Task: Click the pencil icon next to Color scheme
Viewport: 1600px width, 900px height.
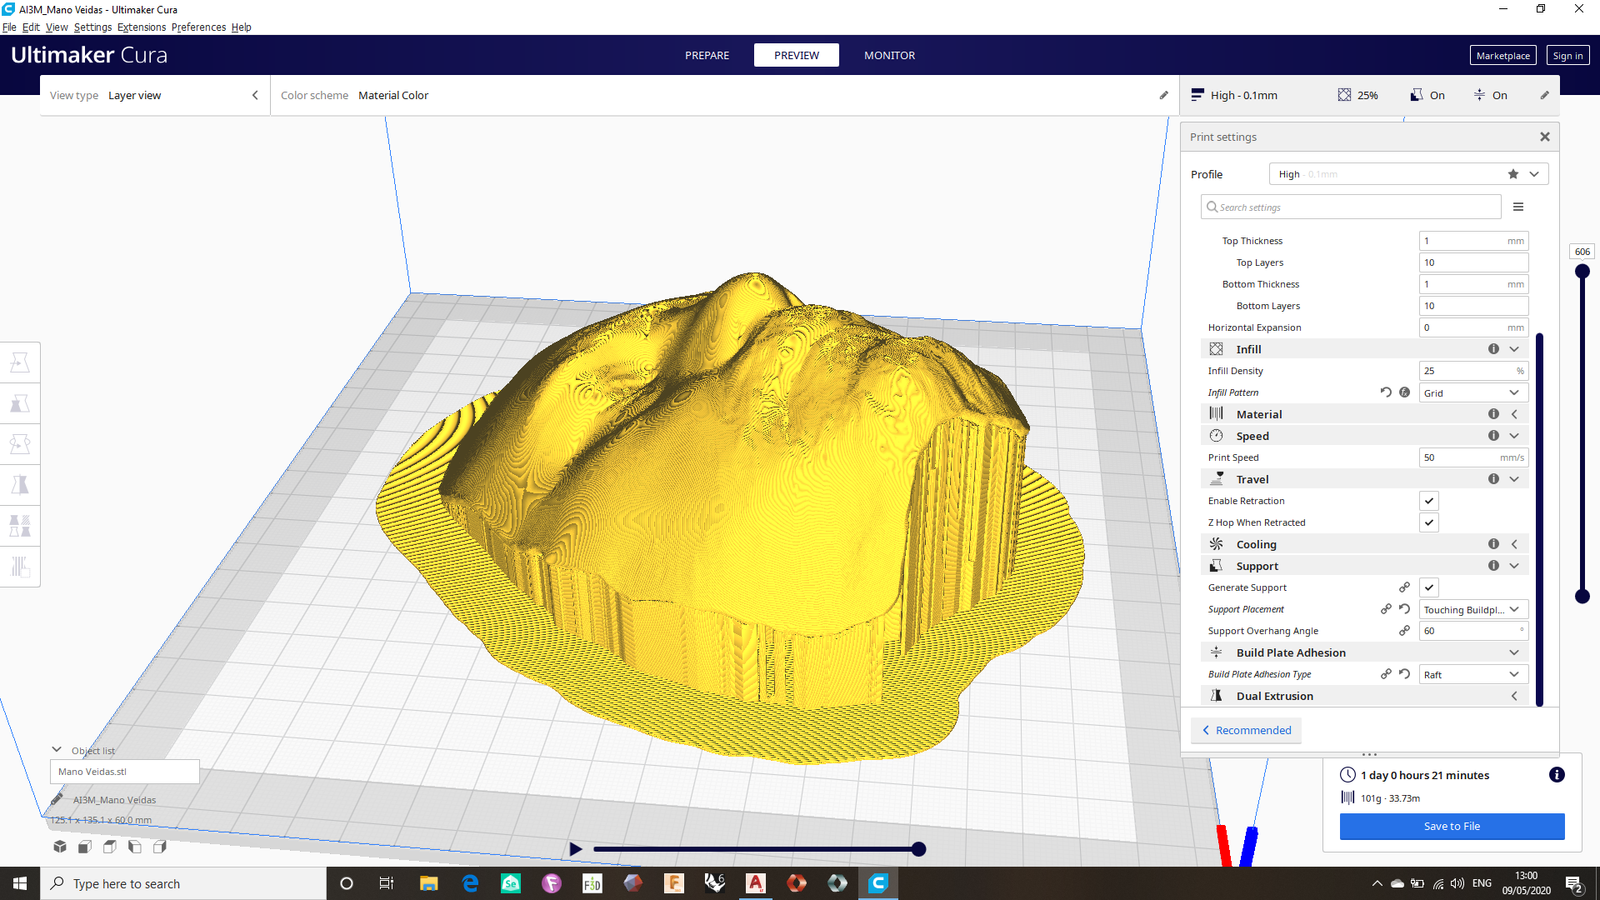Action: tap(1163, 96)
